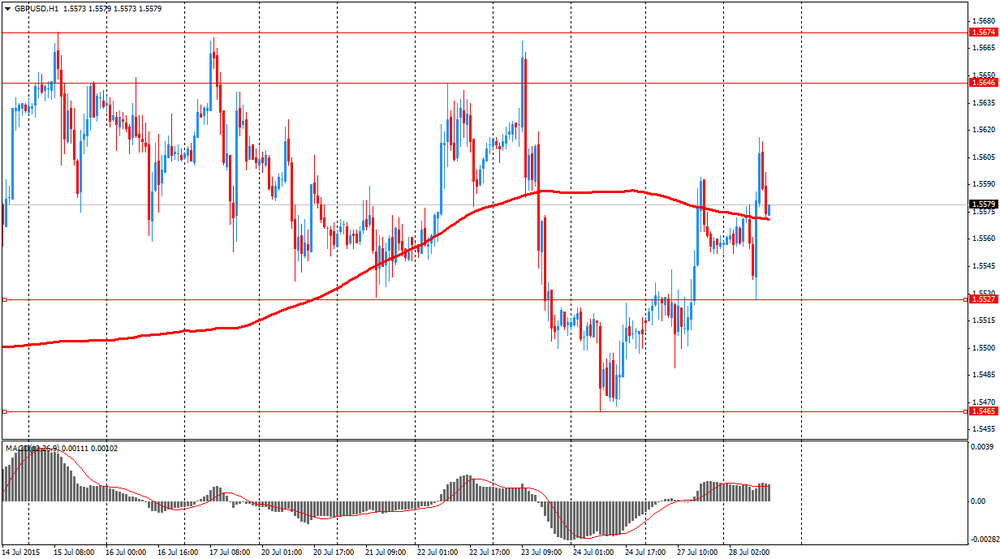
Task: Click the 21 Jul 09:00 time label
Action: click(386, 552)
